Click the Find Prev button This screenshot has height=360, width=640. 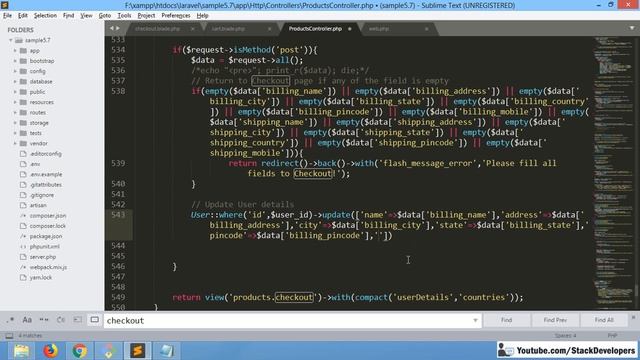click(x=555, y=320)
